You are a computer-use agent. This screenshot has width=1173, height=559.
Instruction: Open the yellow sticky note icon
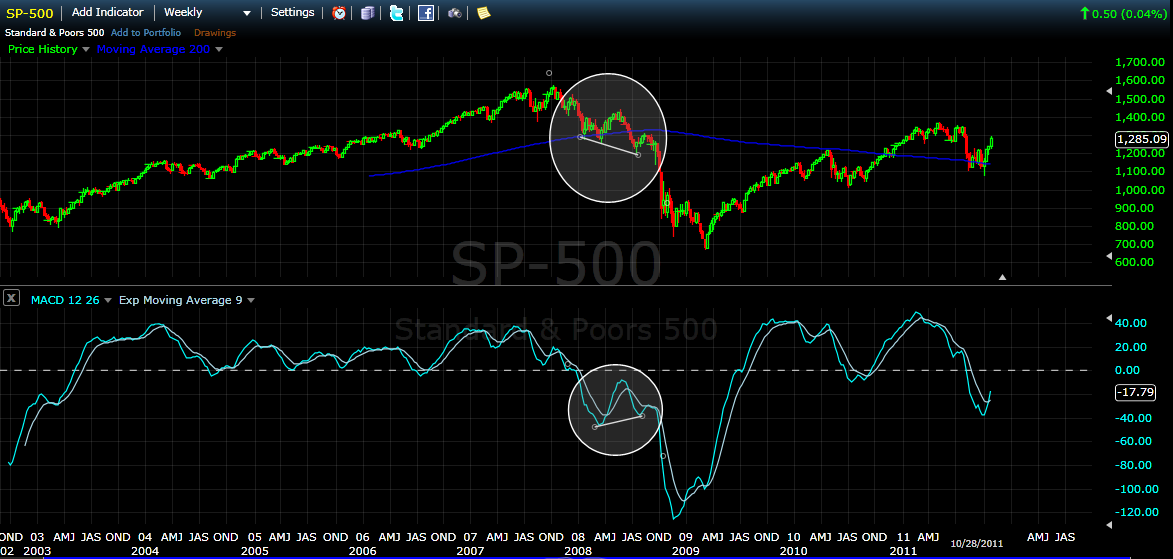[483, 13]
